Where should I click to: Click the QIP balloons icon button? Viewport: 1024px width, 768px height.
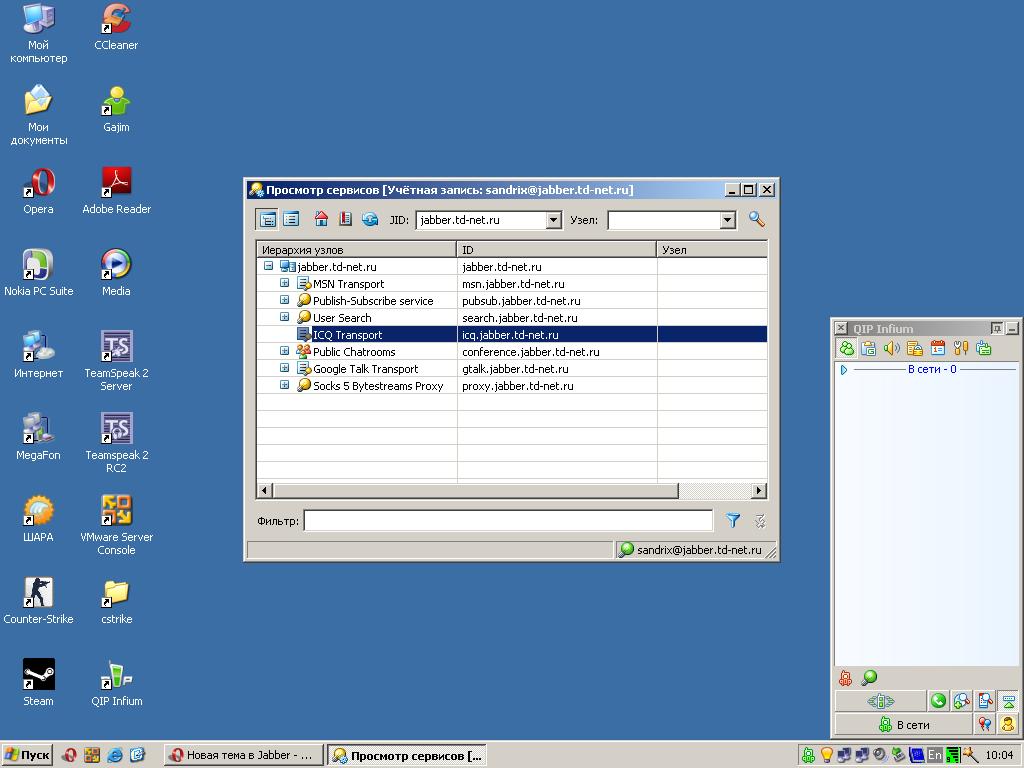coord(985,724)
